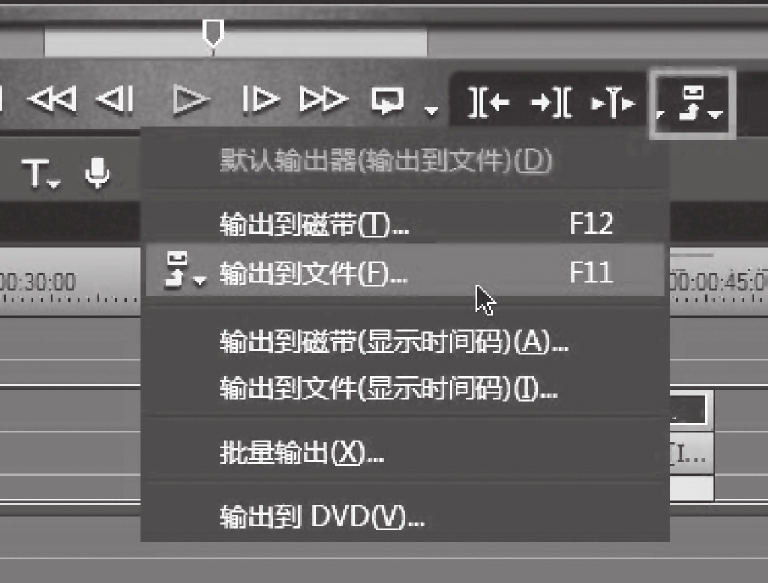Set Out point icon

tap(552, 102)
